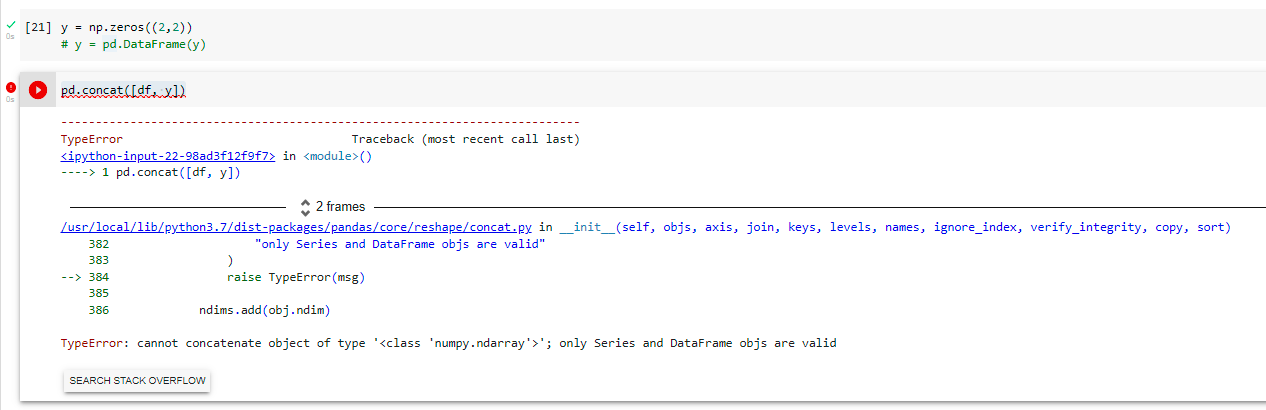This screenshot has height=410, width=1266.
Task: Click the __init__ signature text
Action: [895, 227]
